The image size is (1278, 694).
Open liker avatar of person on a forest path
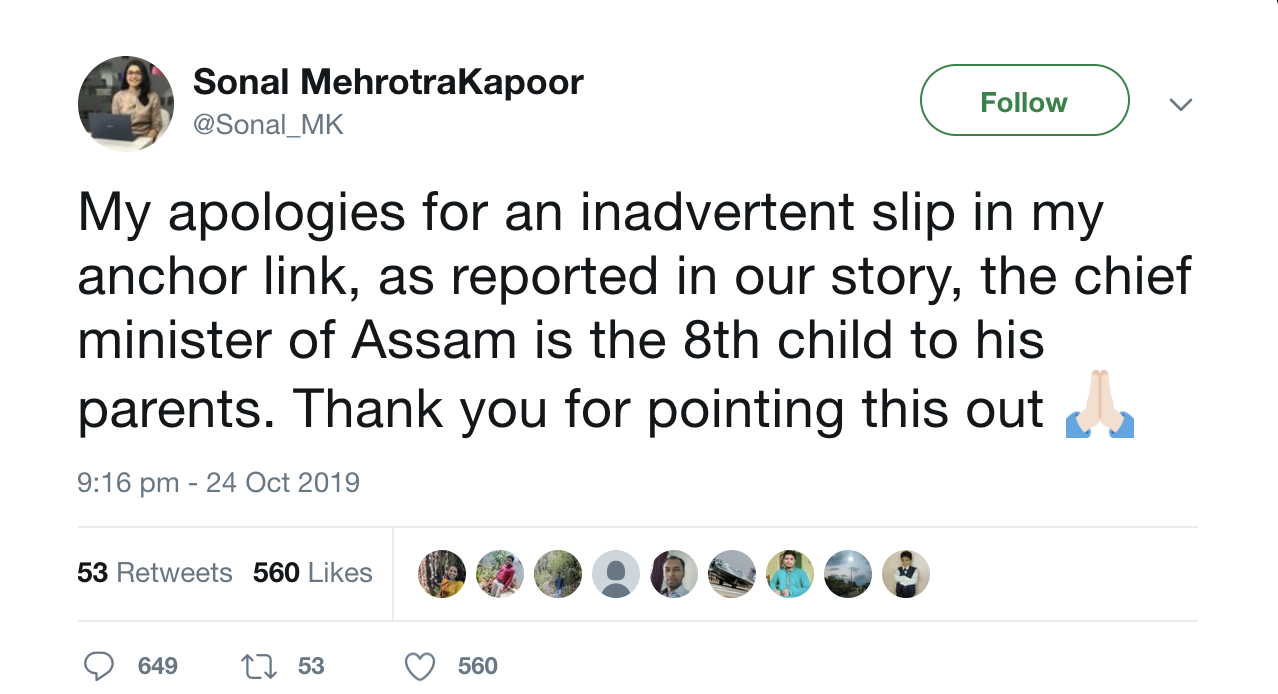pos(557,574)
